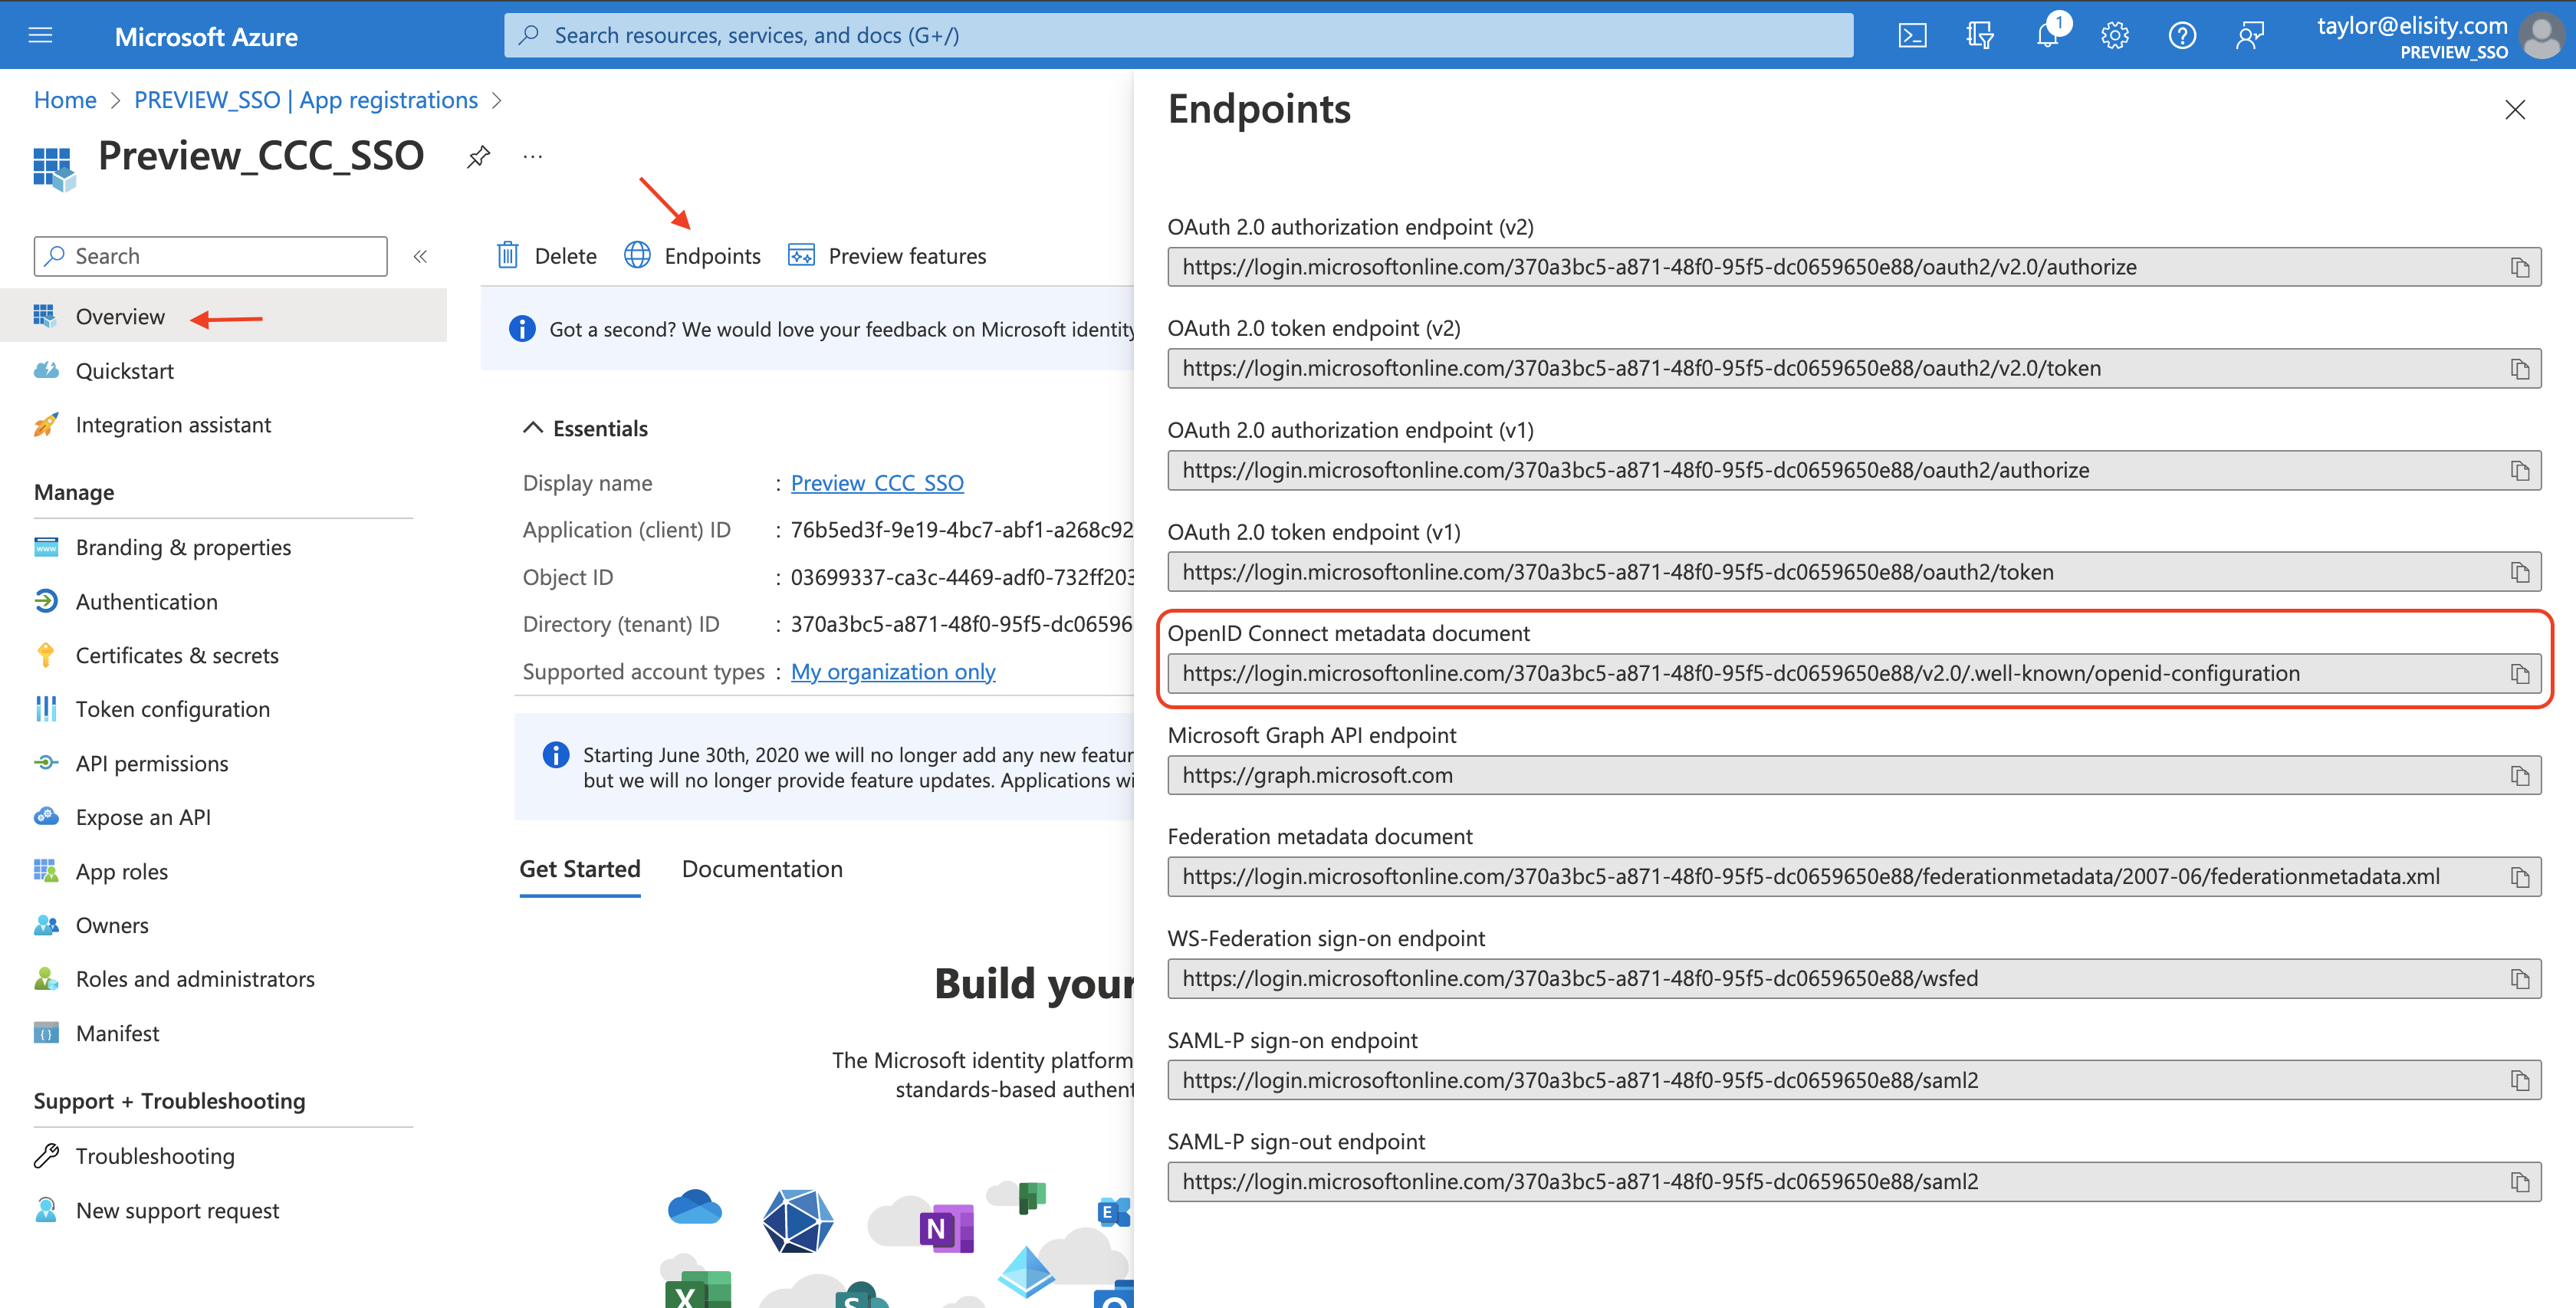Collapse the Essentials section
2576x1308 pixels.
tap(533, 428)
